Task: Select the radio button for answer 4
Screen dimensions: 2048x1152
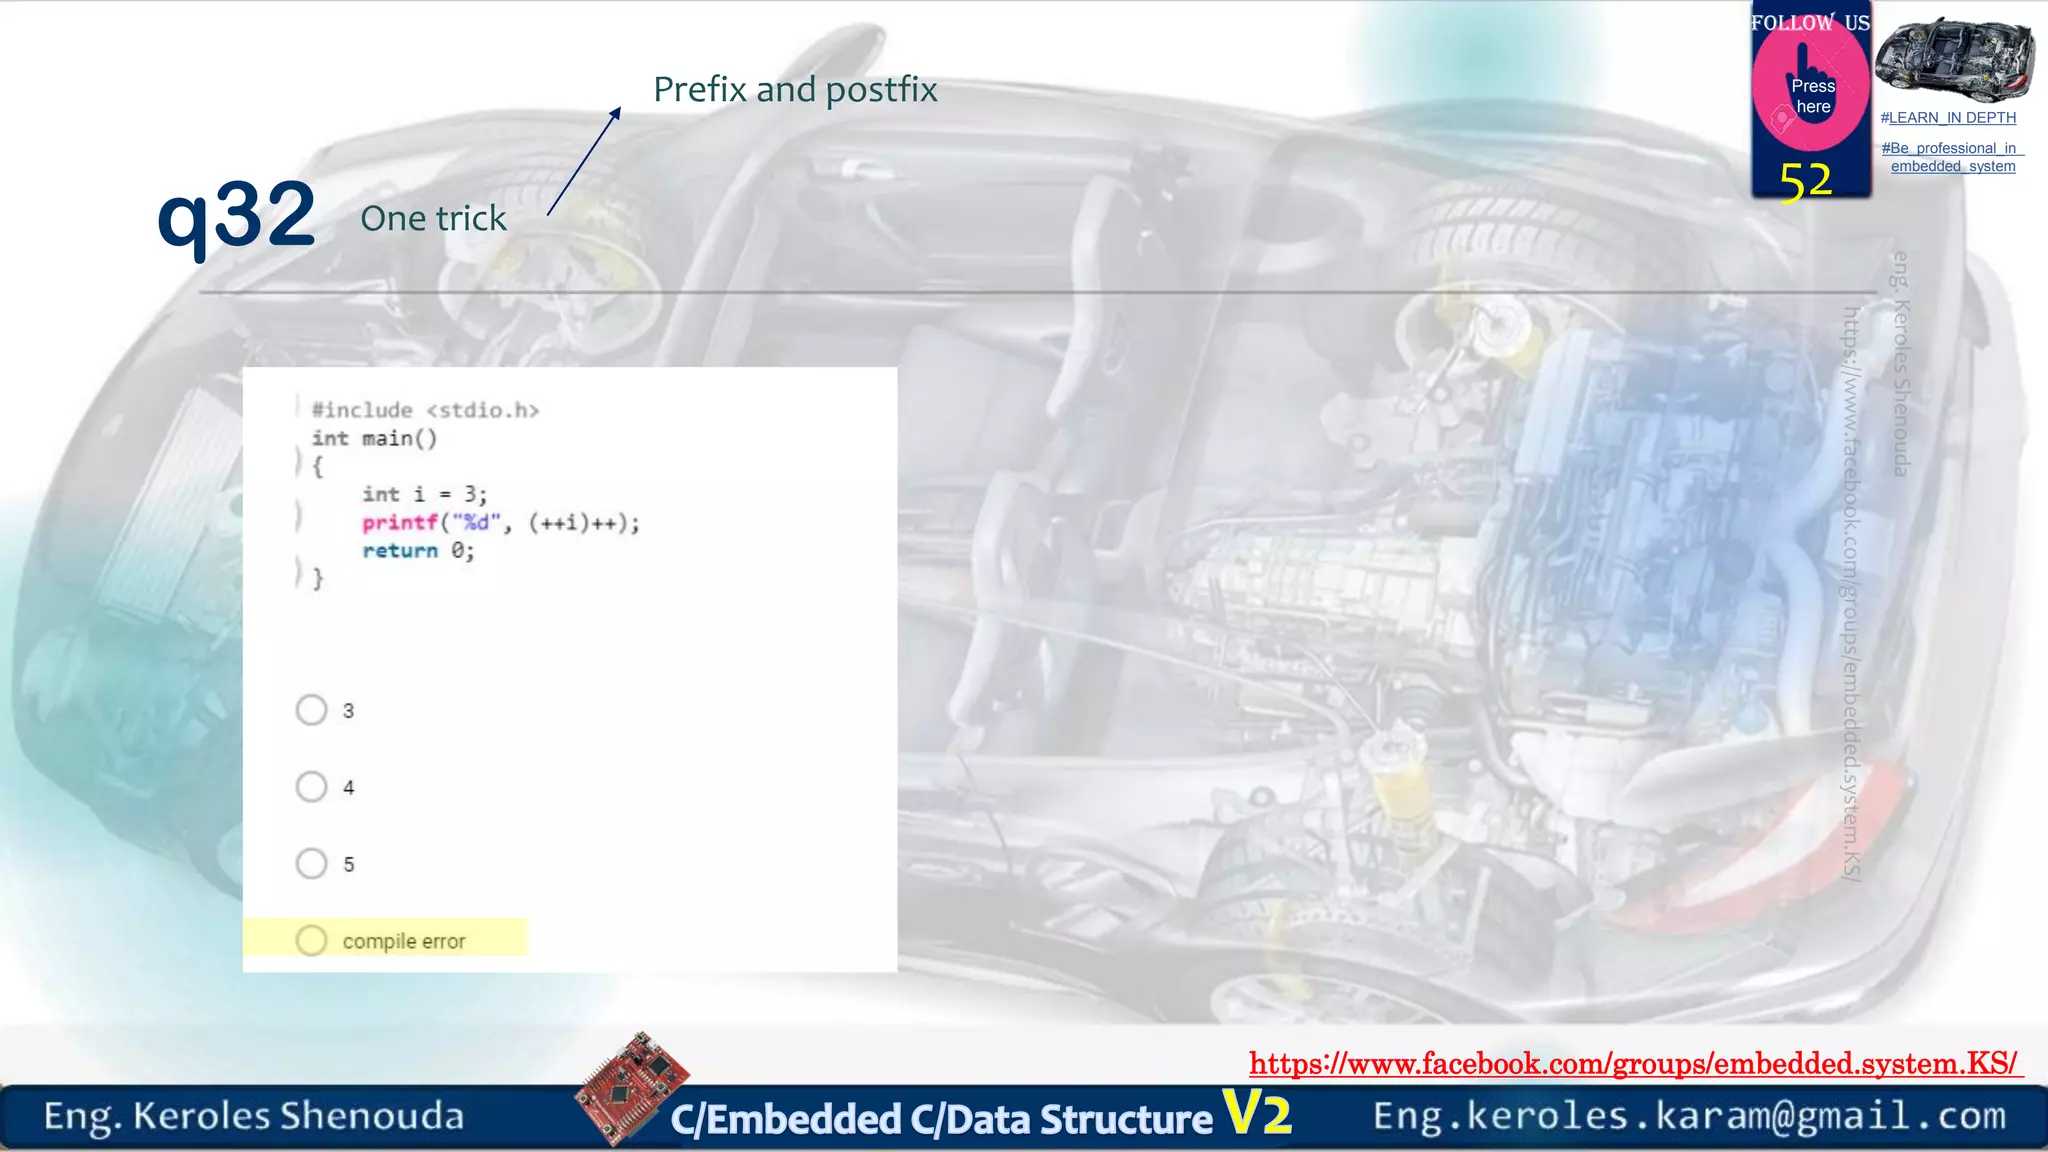Action: click(x=311, y=787)
